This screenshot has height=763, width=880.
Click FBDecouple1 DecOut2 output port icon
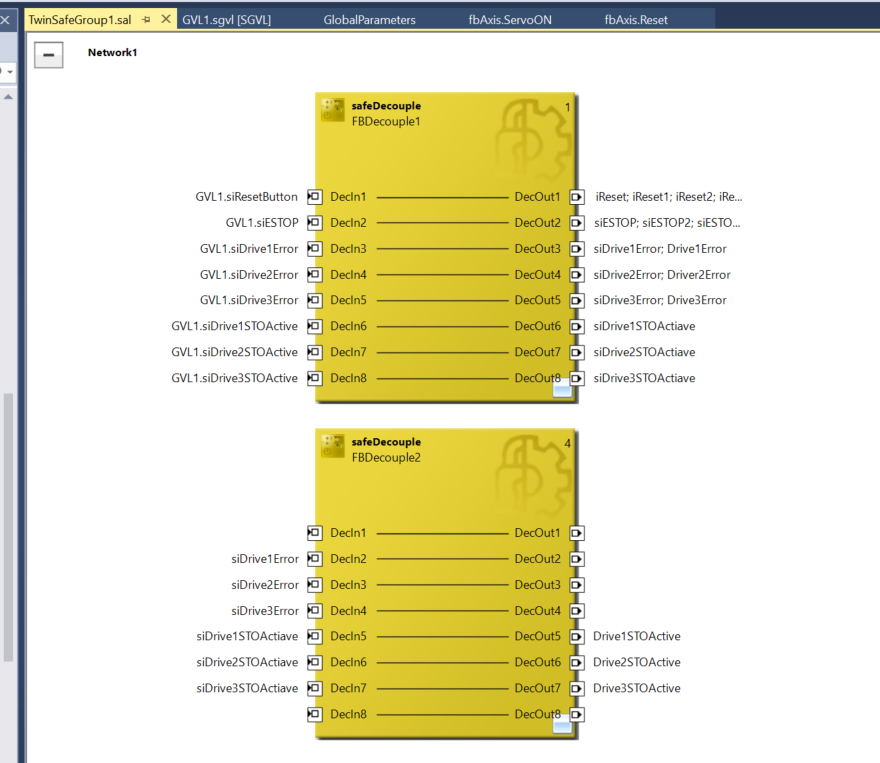pos(577,223)
